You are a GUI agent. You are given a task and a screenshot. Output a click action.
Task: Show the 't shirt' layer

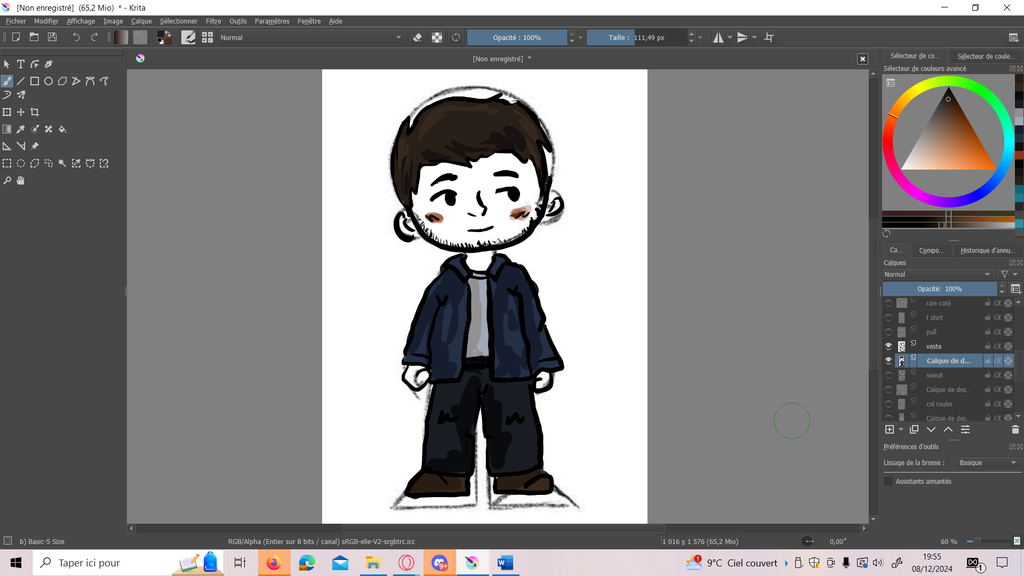click(888, 318)
